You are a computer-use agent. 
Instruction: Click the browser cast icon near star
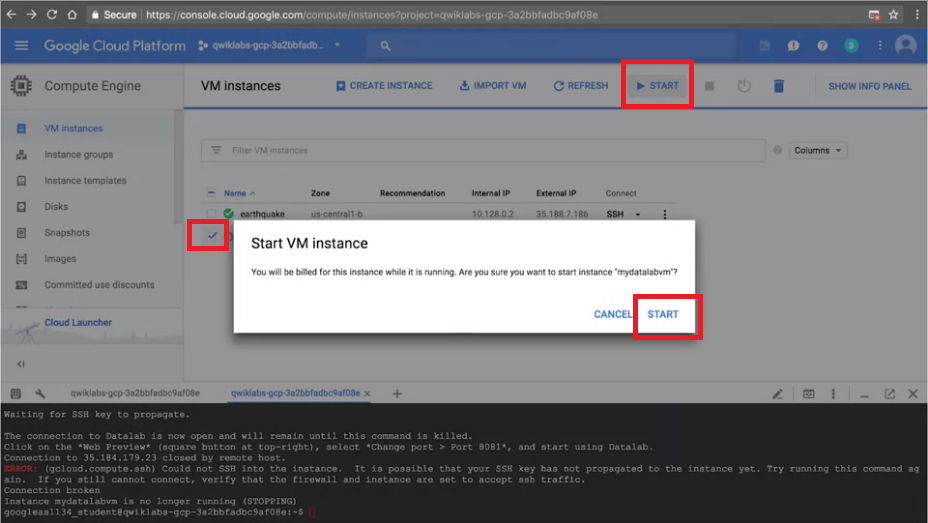[874, 15]
